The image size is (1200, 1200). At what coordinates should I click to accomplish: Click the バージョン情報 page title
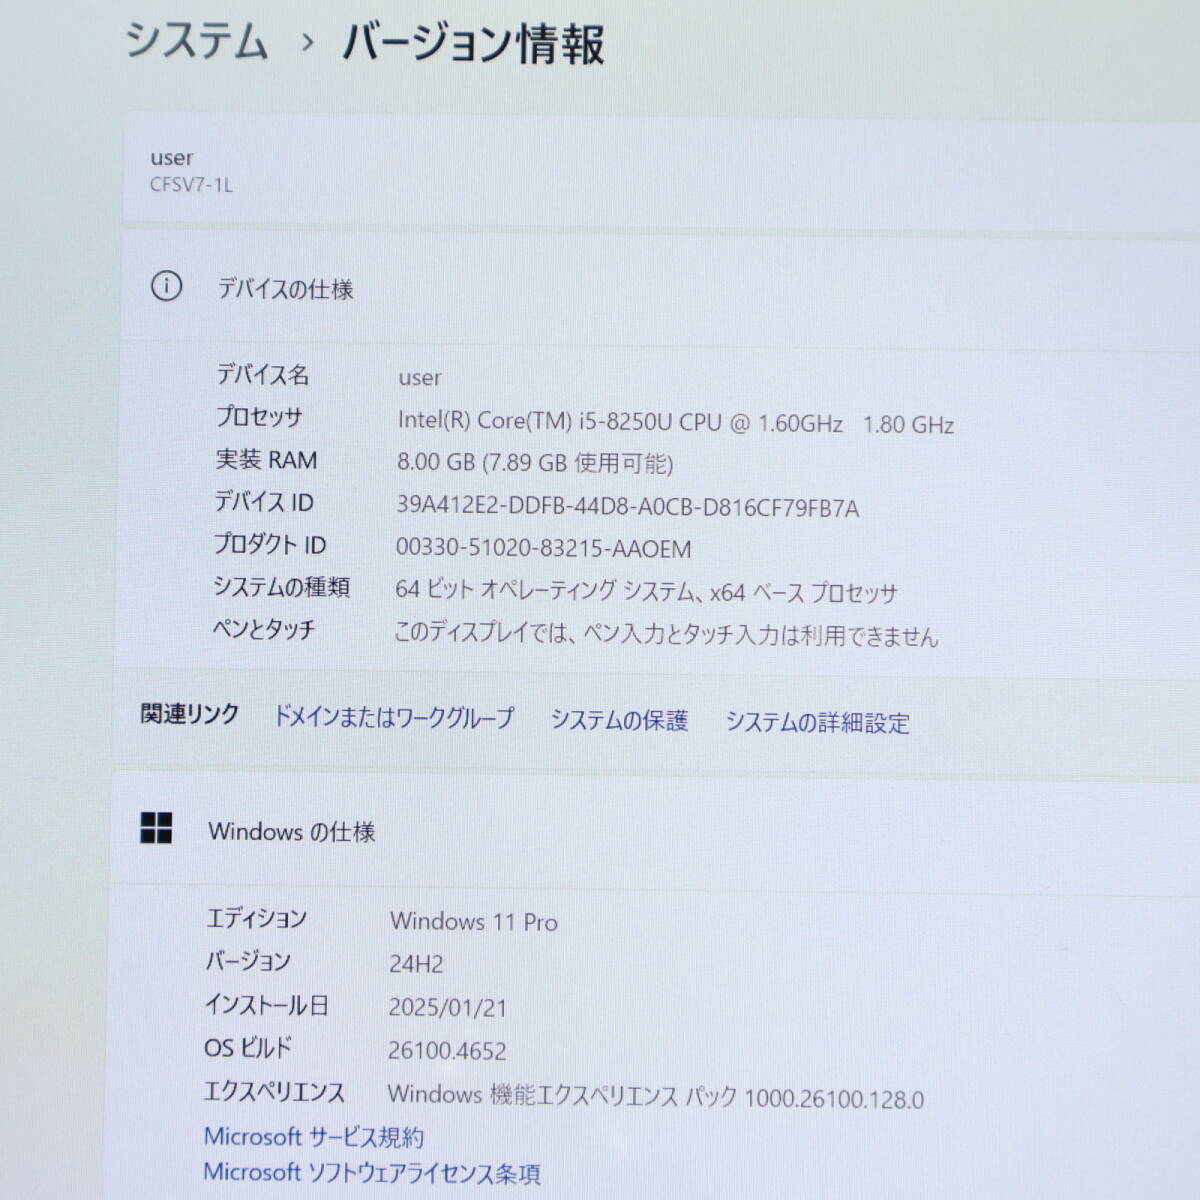(x=473, y=44)
